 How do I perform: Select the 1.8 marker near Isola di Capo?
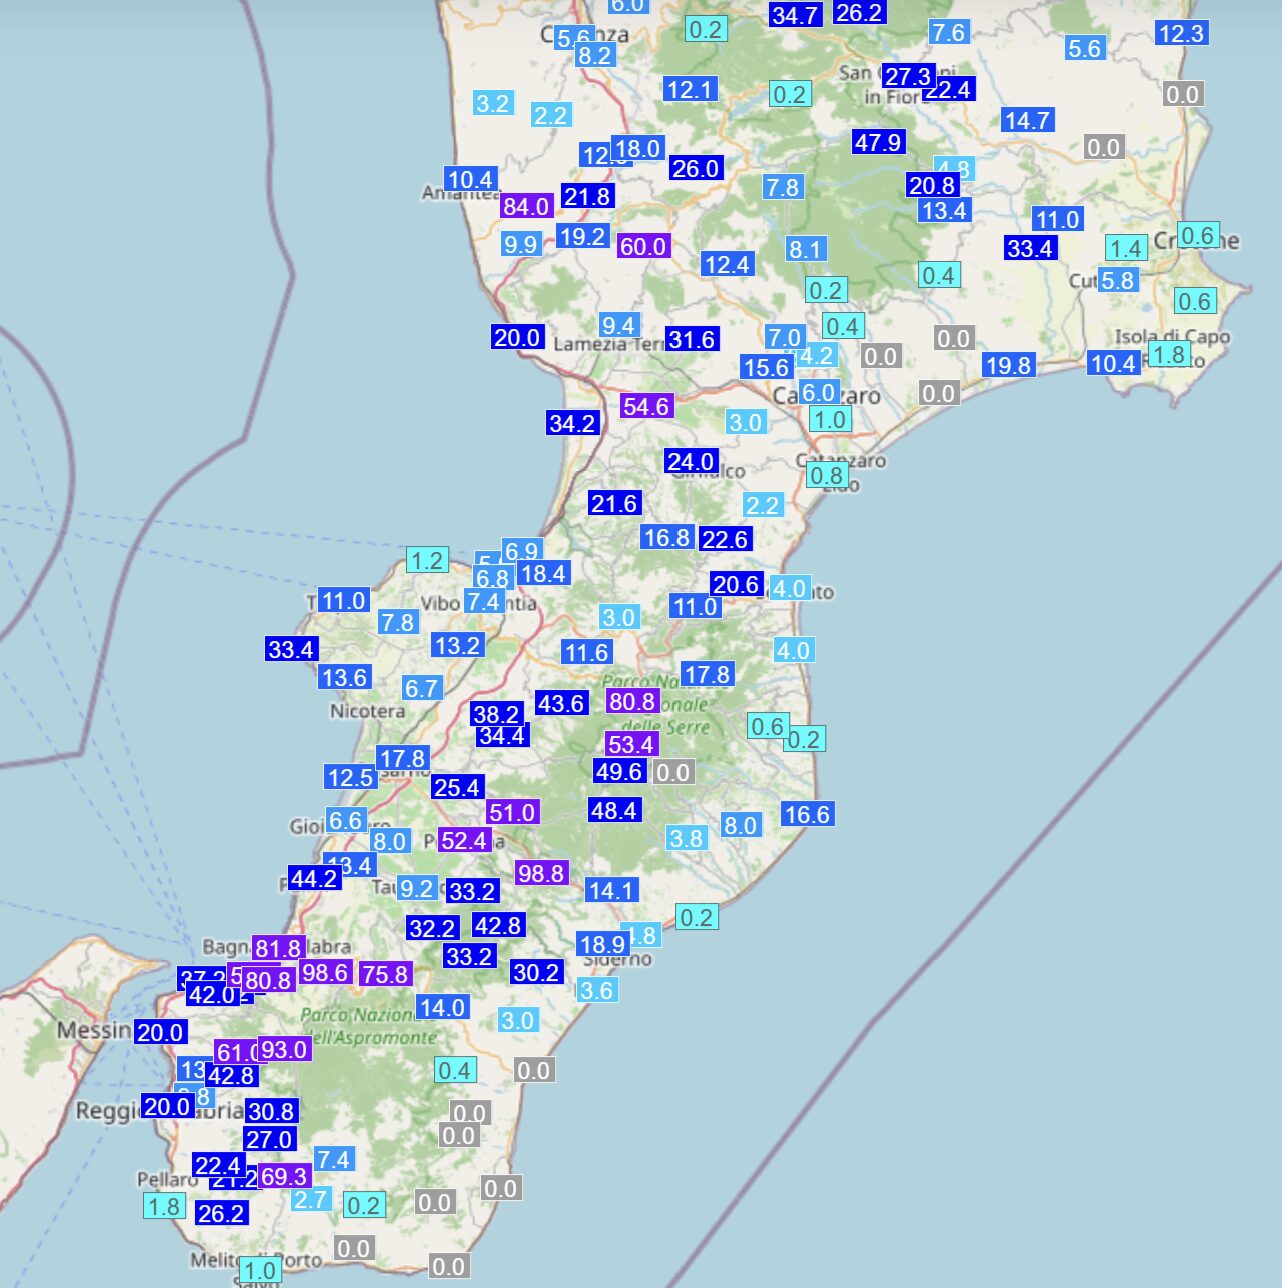1169,354
